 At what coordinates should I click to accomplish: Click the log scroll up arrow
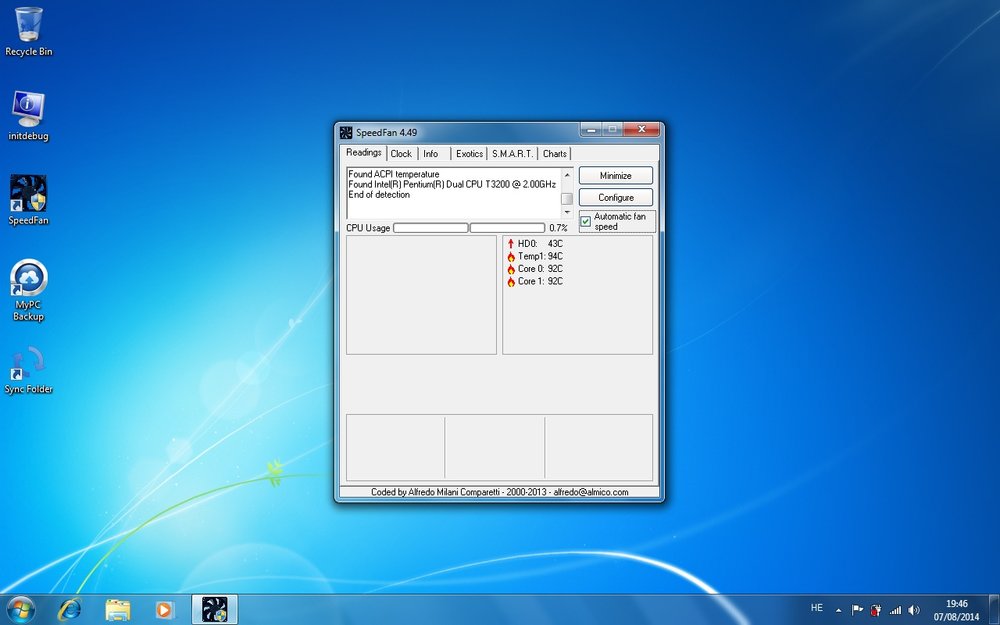coord(567,174)
